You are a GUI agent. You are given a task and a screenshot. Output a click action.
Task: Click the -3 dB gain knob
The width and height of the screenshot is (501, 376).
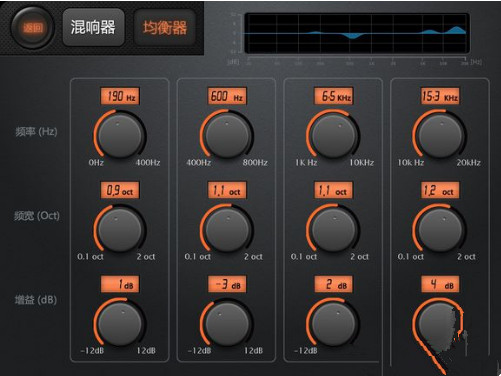(227, 324)
